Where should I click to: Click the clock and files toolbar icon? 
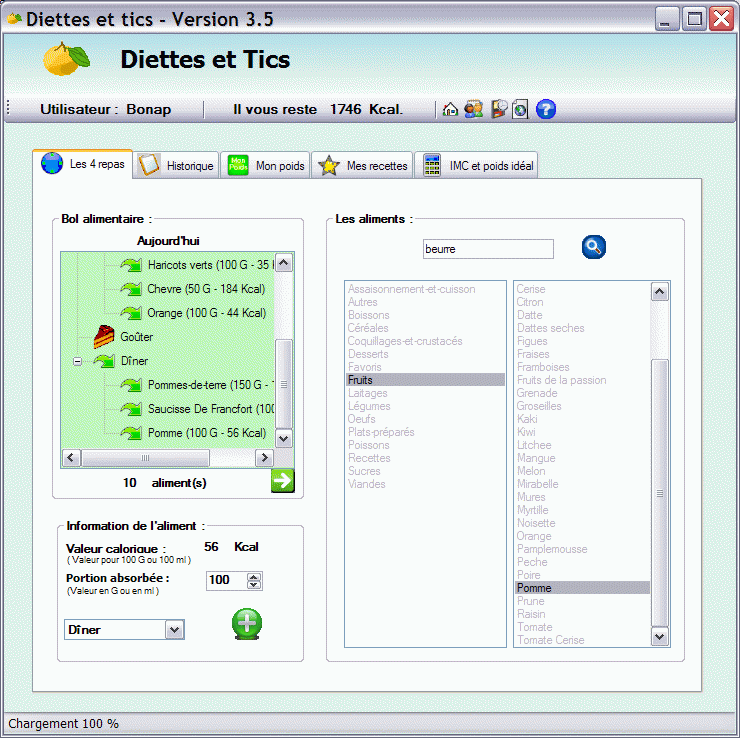(498, 110)
